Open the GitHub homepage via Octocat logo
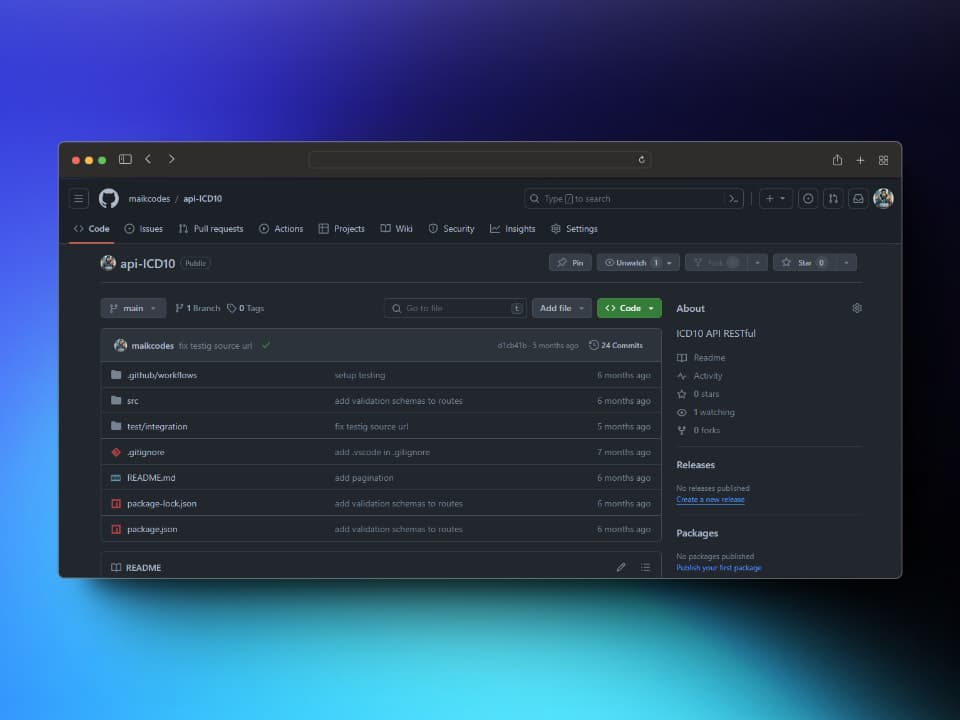 (109, 198)
